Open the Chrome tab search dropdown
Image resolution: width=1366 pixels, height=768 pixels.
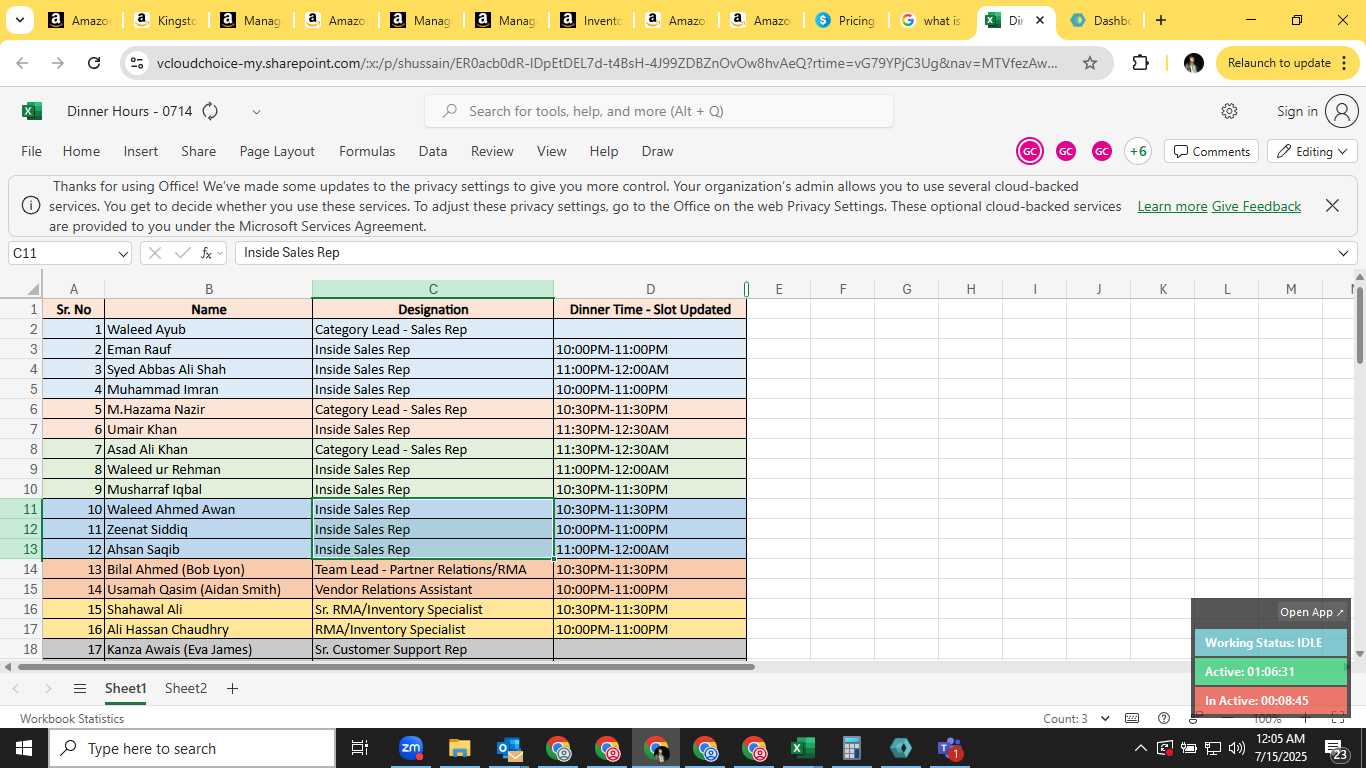click(19, 20)
